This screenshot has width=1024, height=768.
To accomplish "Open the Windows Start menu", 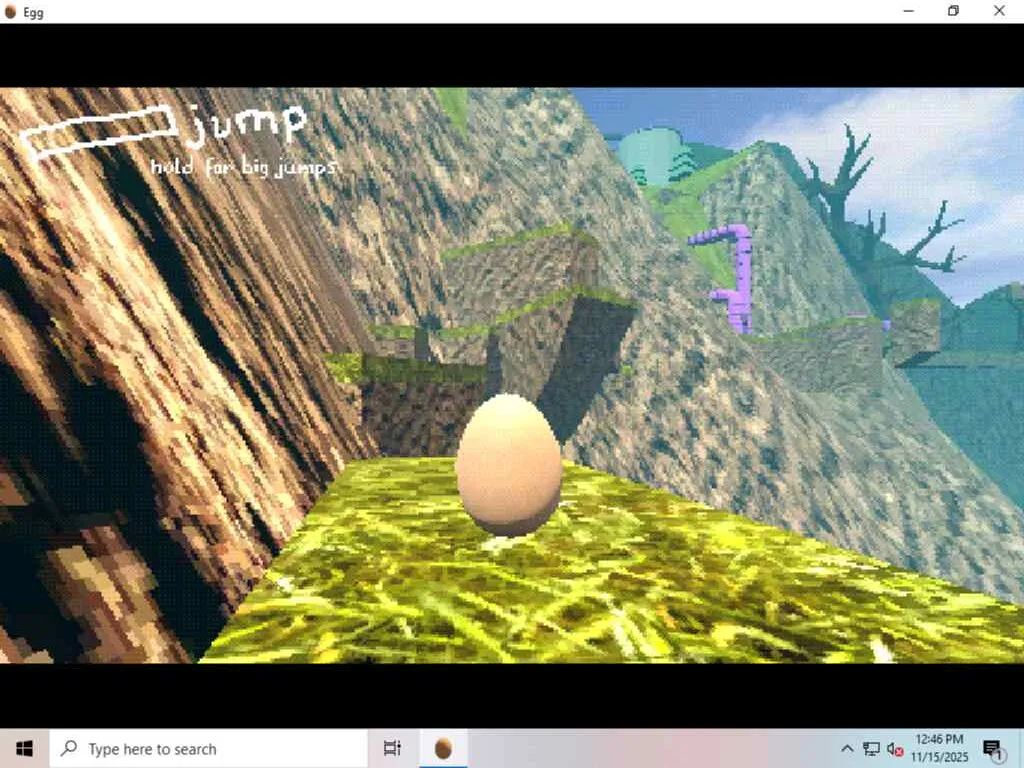I will point(24,748).
